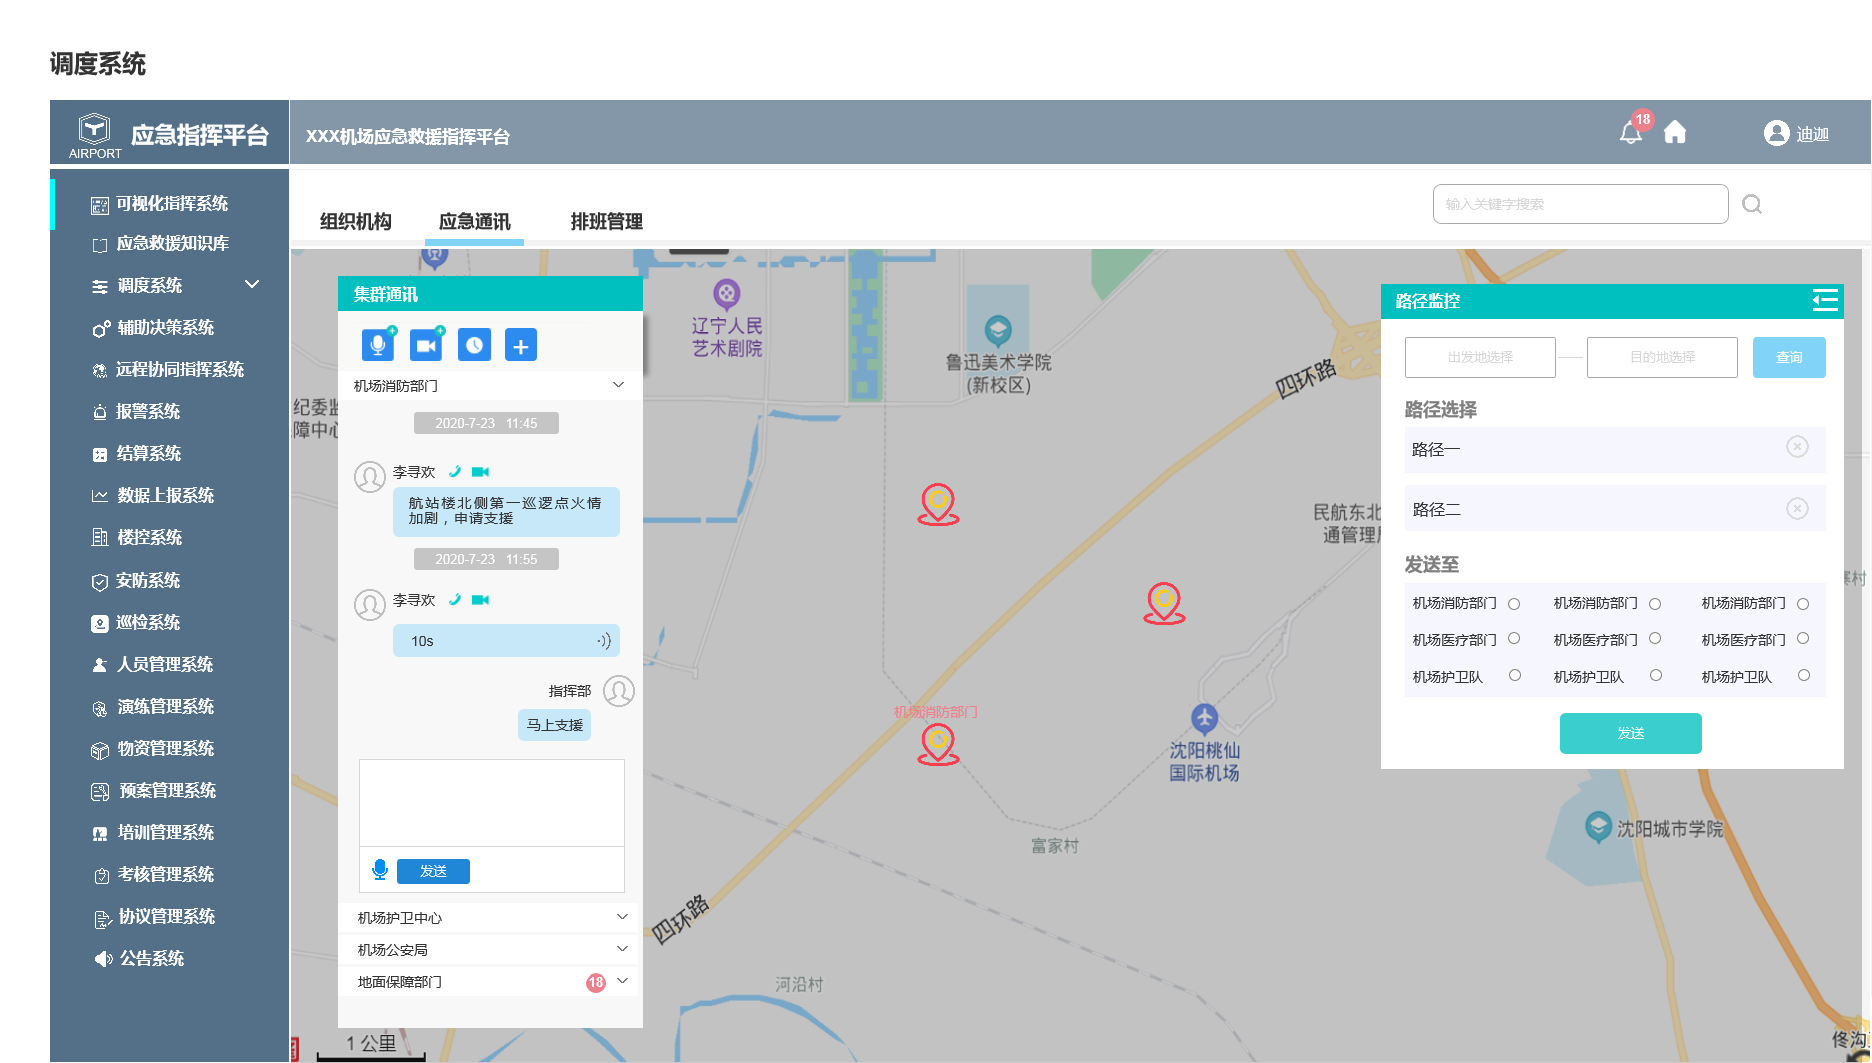Click 18 unread badge on 地面保障部门

click(x=596, y=982)
